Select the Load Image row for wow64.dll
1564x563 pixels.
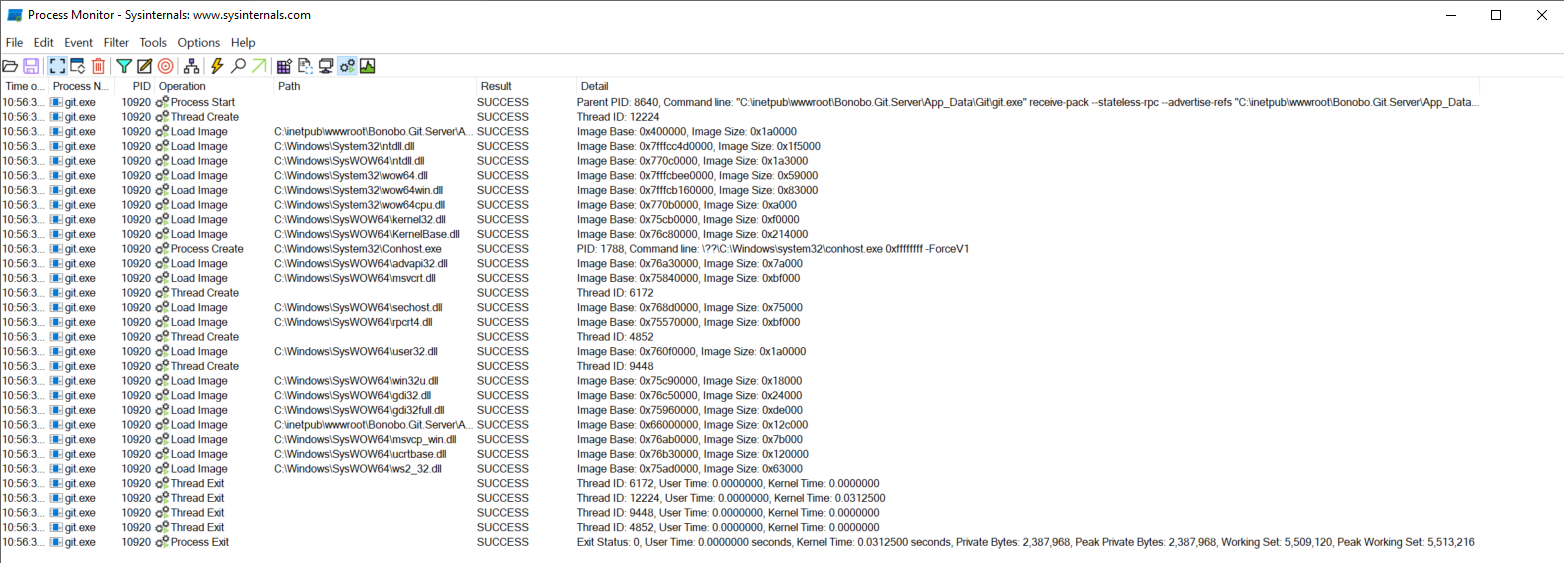742,175
